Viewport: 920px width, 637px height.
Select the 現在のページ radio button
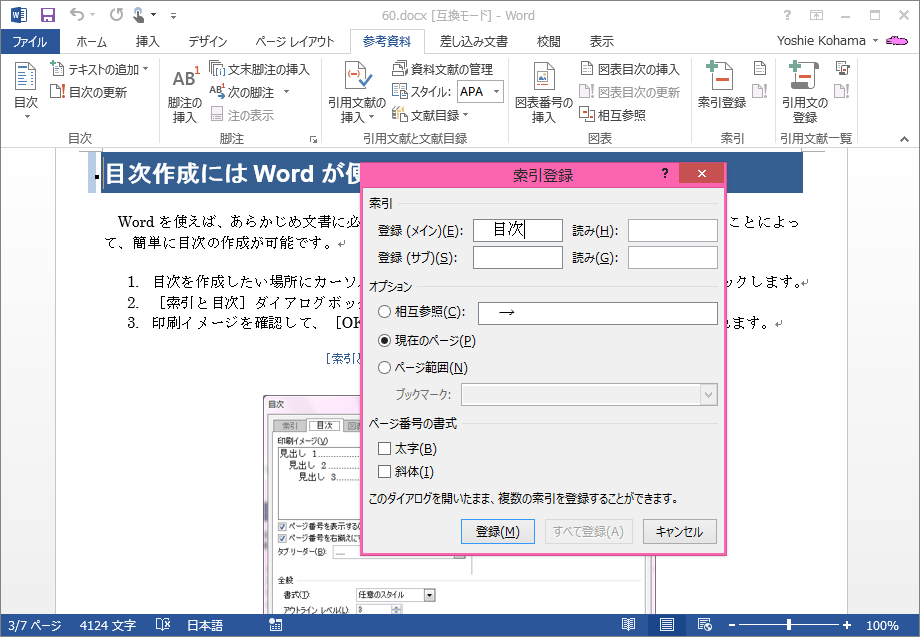point(384,340)
